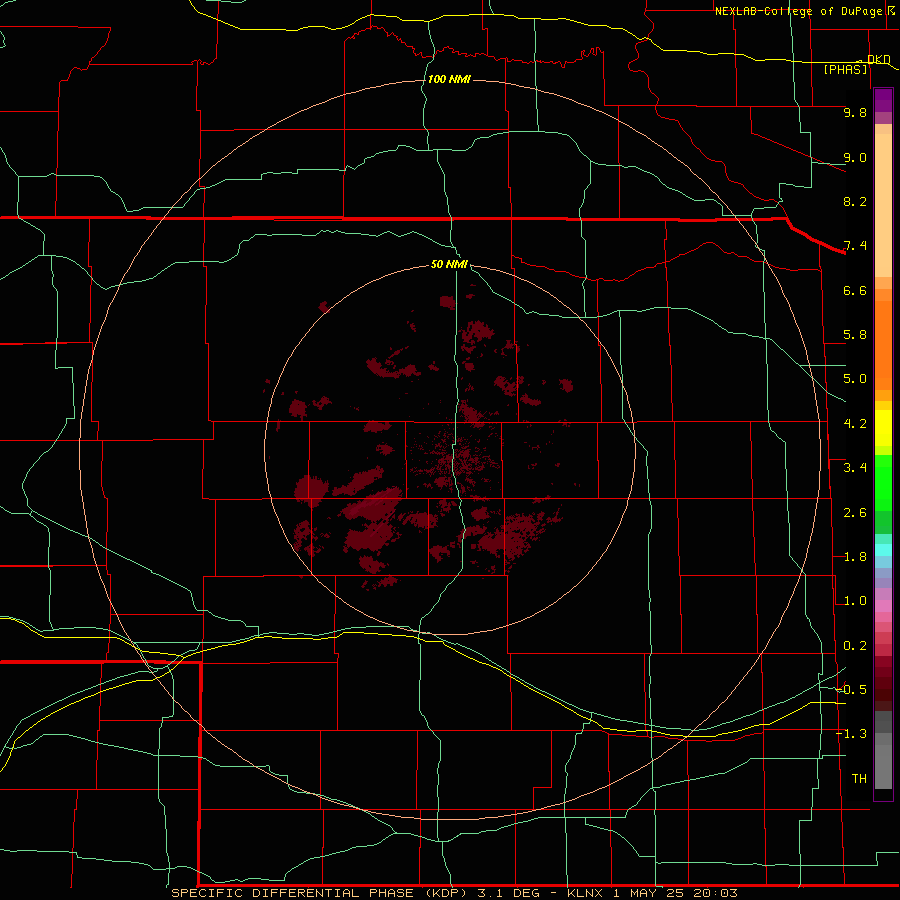The image size is (900, 900).
Task: Click the 9.0 scale value
Action: click(x=855, y=157)
